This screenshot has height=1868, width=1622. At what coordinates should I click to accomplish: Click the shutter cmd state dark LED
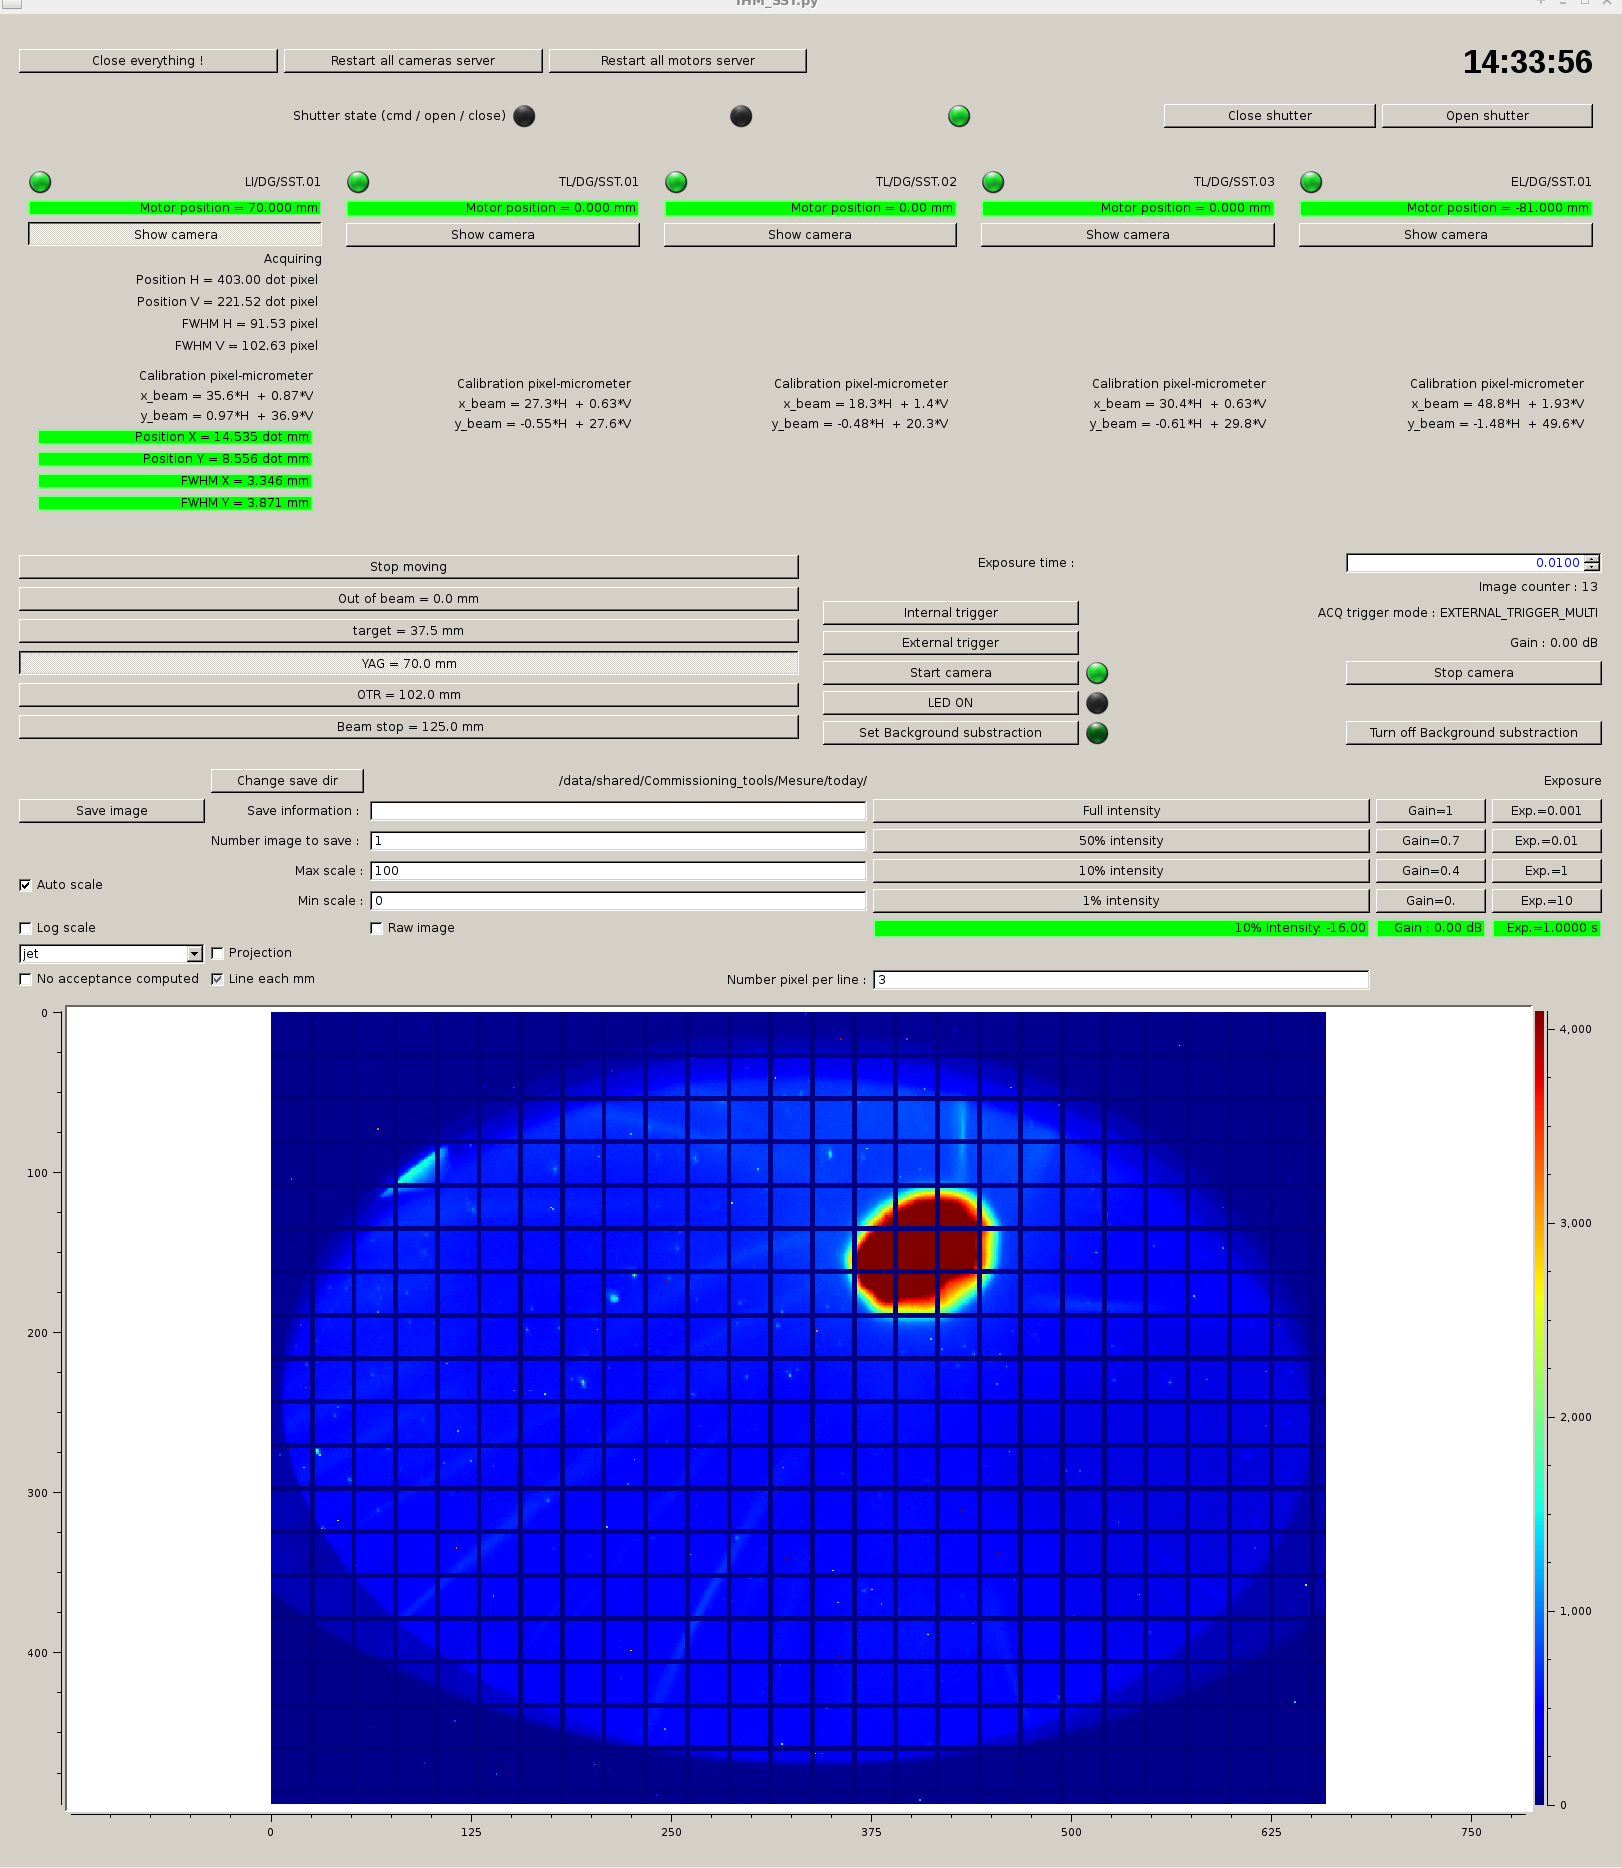pos(524,116)
